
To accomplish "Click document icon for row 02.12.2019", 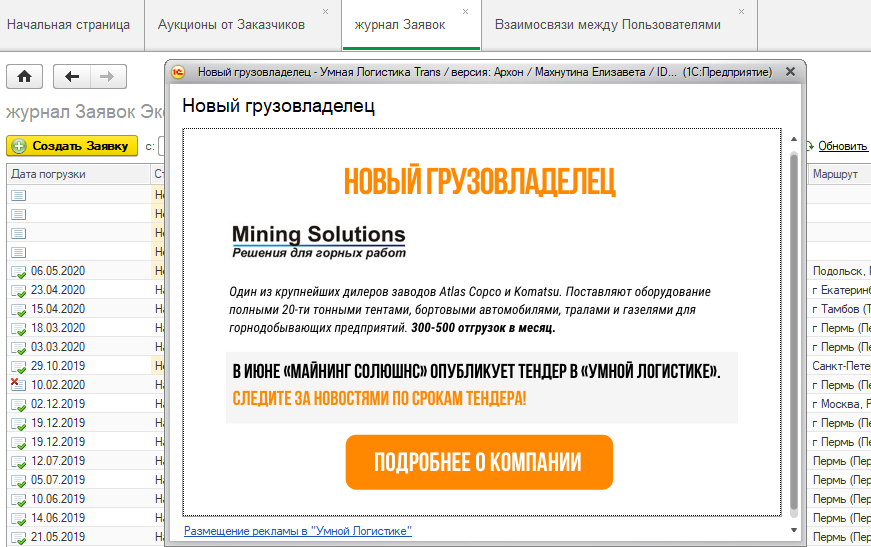I will pos(19,404).
